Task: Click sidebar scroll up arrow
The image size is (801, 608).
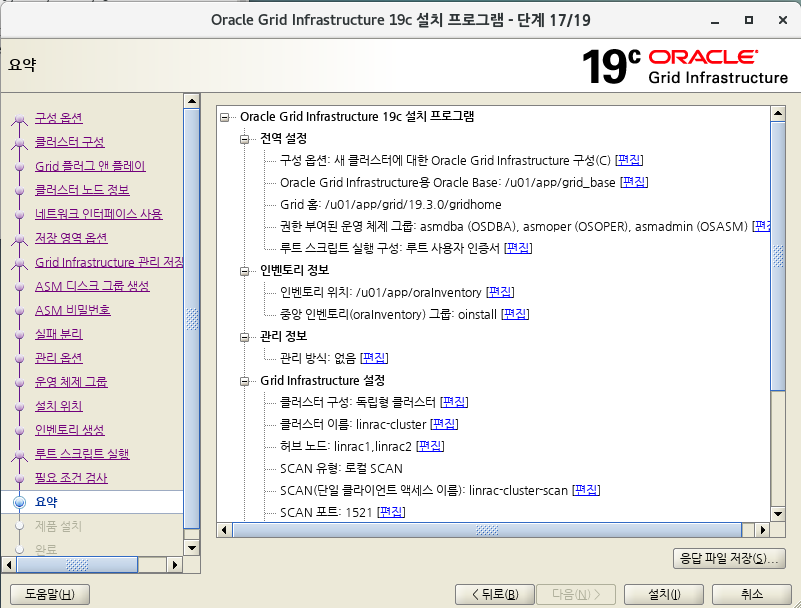Action: tap(192, 101)
